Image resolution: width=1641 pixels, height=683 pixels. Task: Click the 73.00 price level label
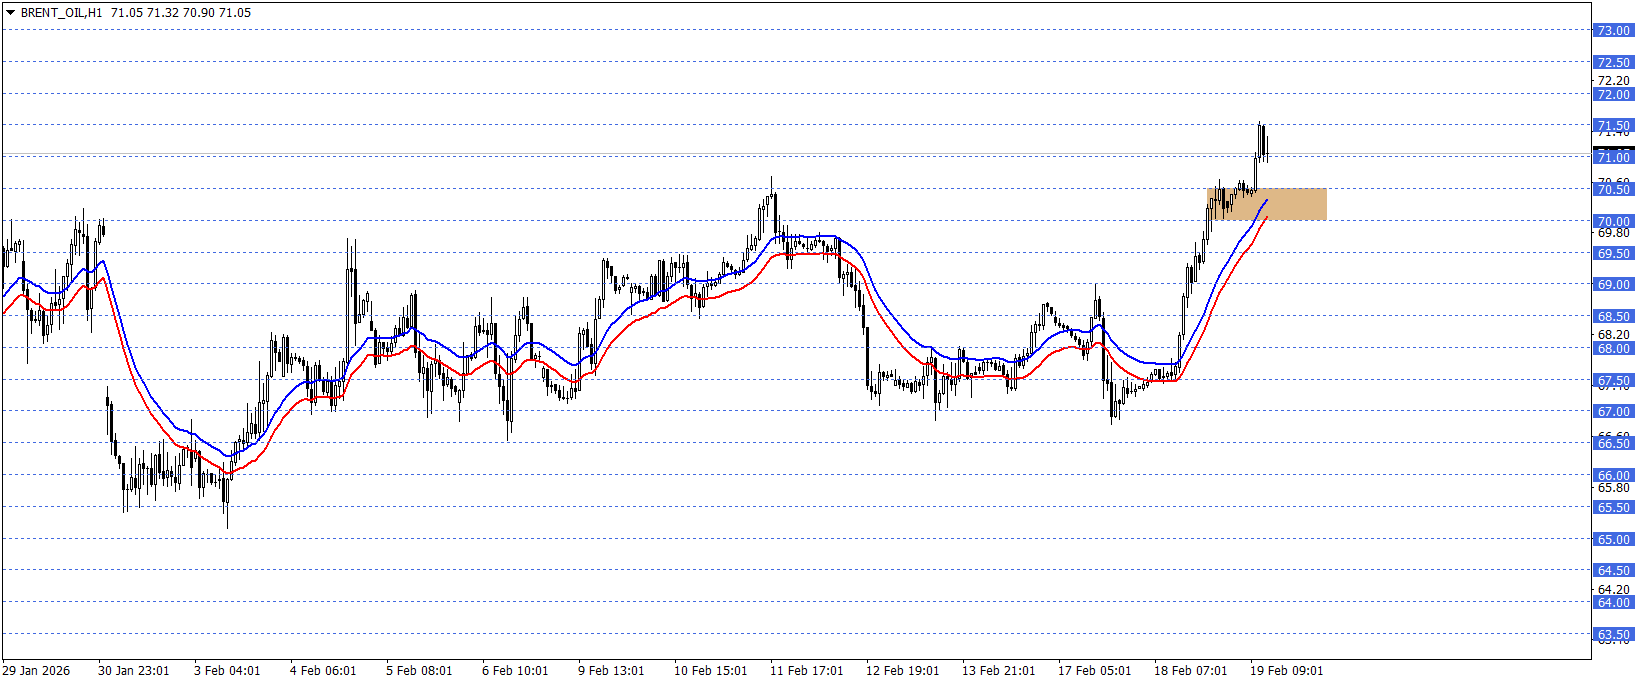click(1613, 30)
